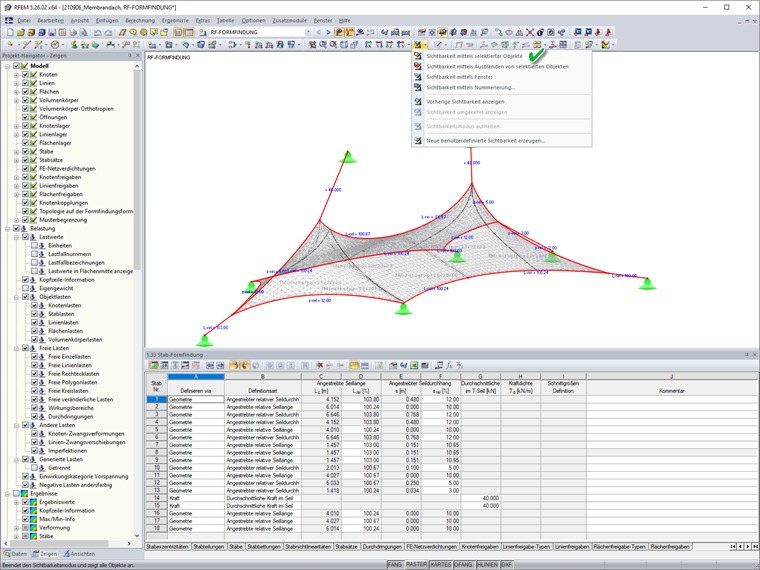Click the Vorherige Sichtbarkeit anzeigen icon
The image size is (760, 570).
click(x=418, y=101)
